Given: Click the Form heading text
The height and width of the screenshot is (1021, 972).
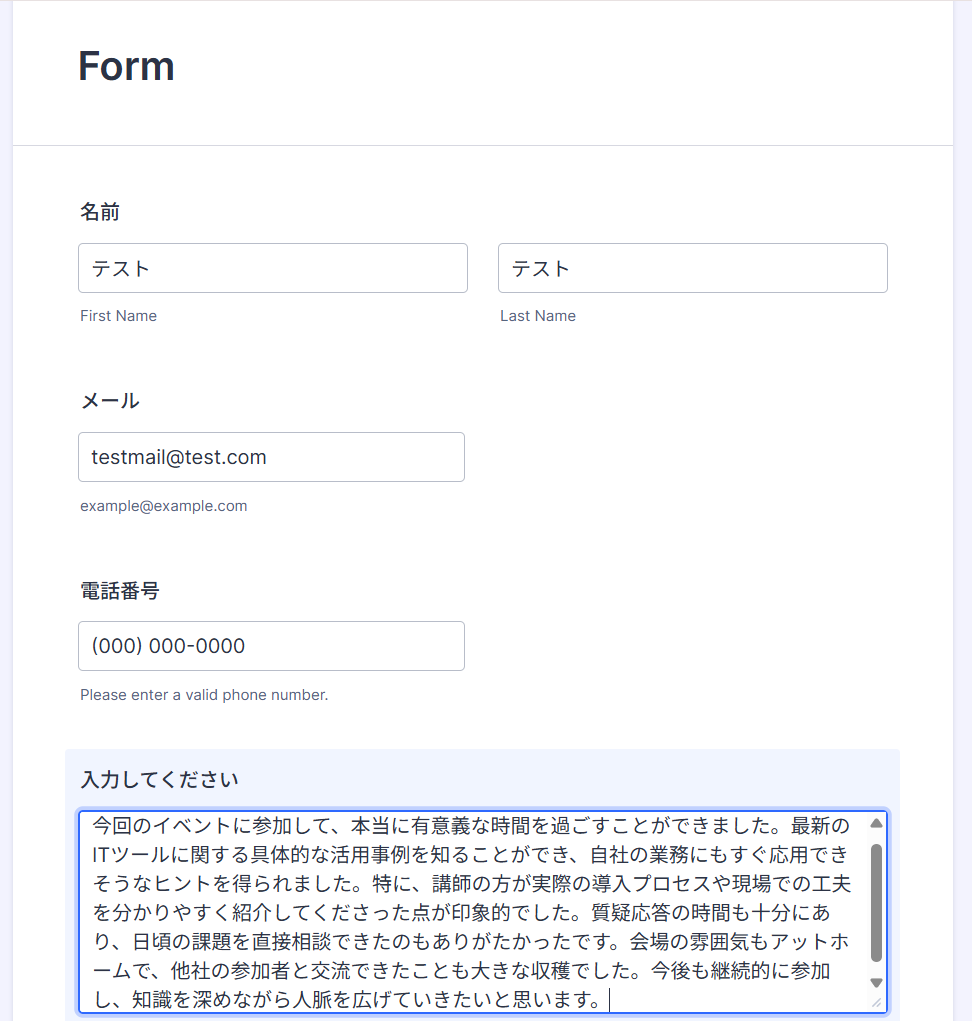Looking at the screenshot, I should point(126,66).
